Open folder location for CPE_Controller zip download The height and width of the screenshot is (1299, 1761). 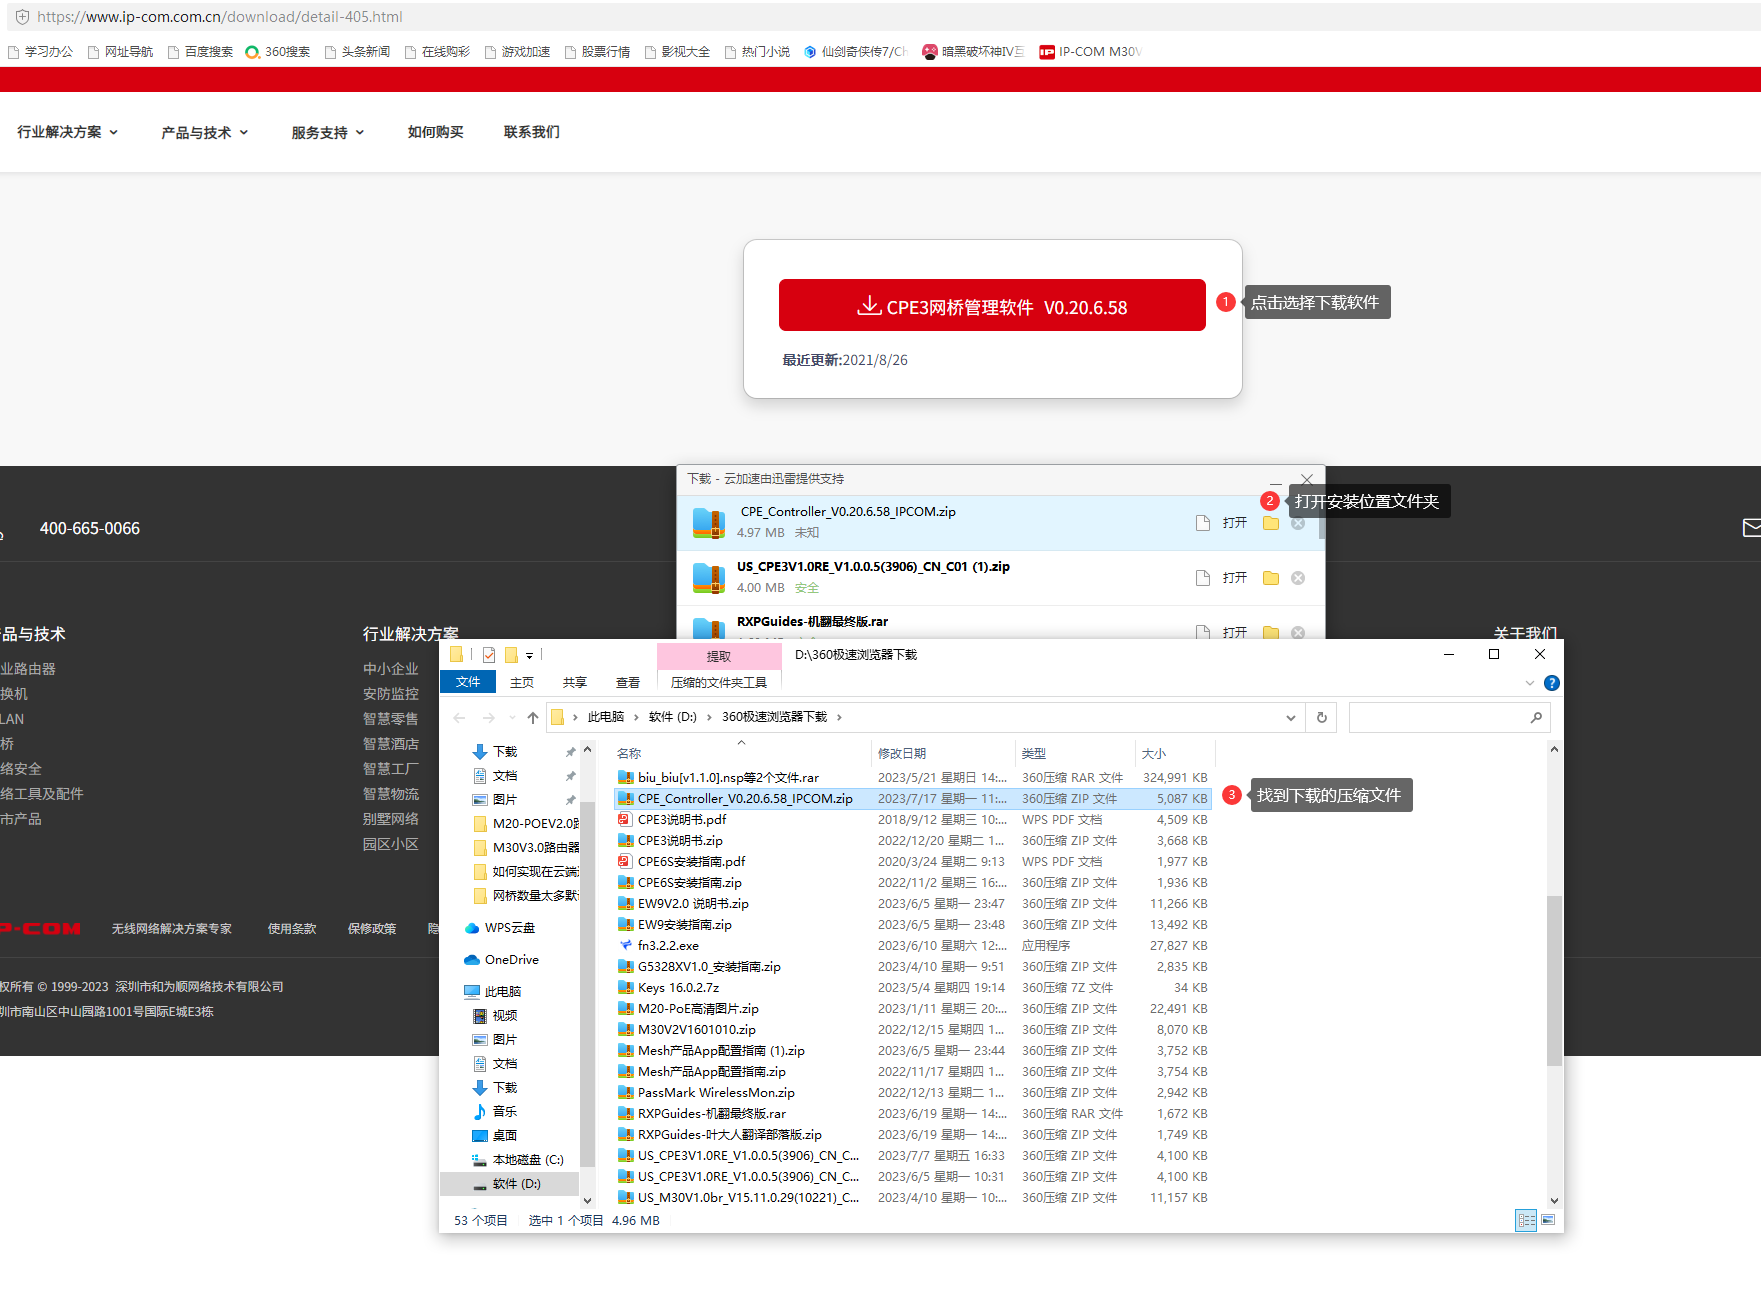(x=1270, y=523)
